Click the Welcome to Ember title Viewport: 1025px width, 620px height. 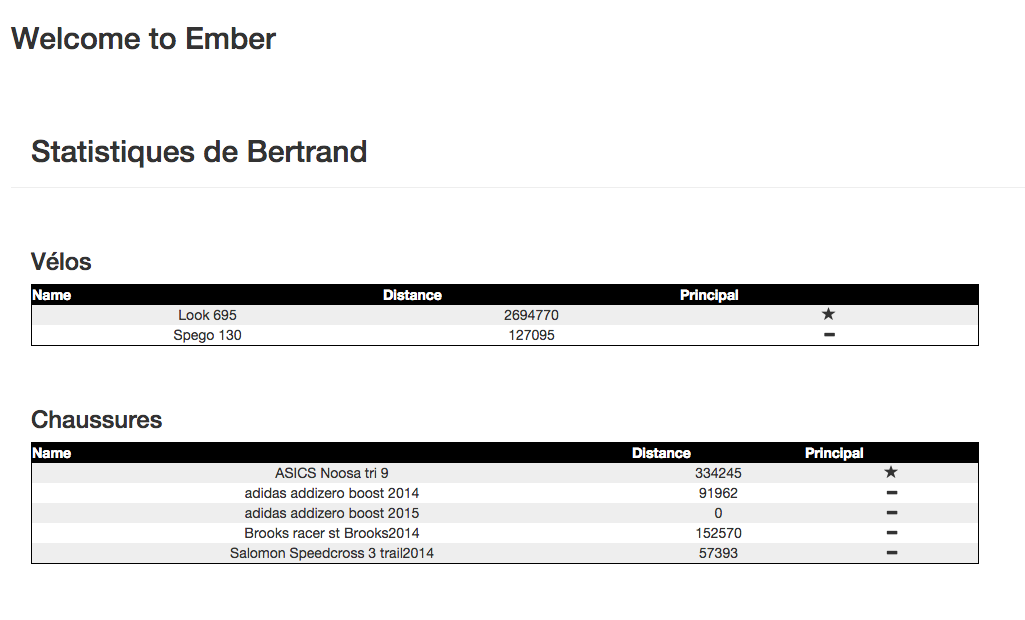click(143, 39)
